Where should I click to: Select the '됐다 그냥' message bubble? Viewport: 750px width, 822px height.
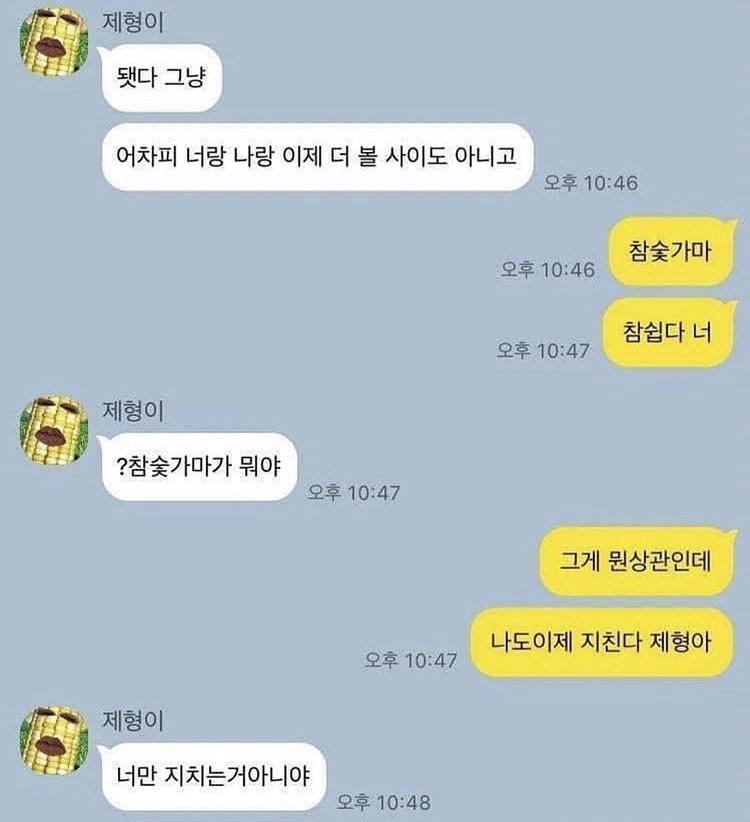click(161, 78)
